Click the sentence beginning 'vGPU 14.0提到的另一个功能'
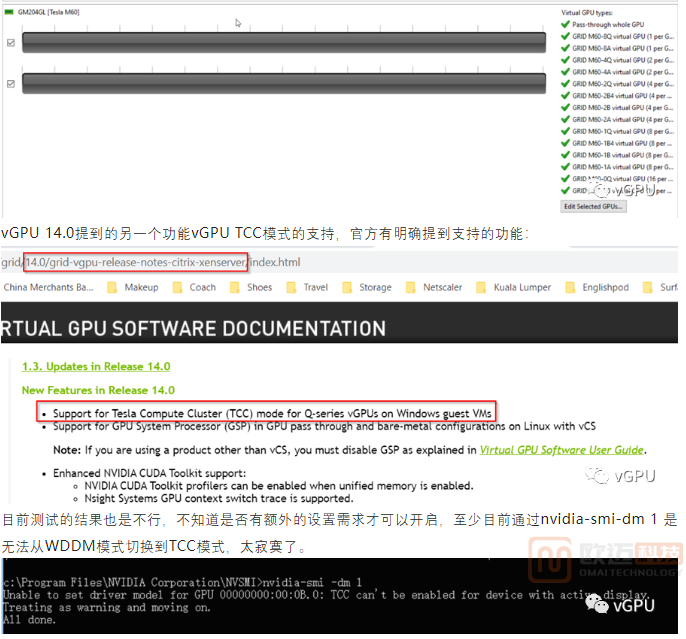The width and height of the screenshot is (686, 639). point(265,233)
